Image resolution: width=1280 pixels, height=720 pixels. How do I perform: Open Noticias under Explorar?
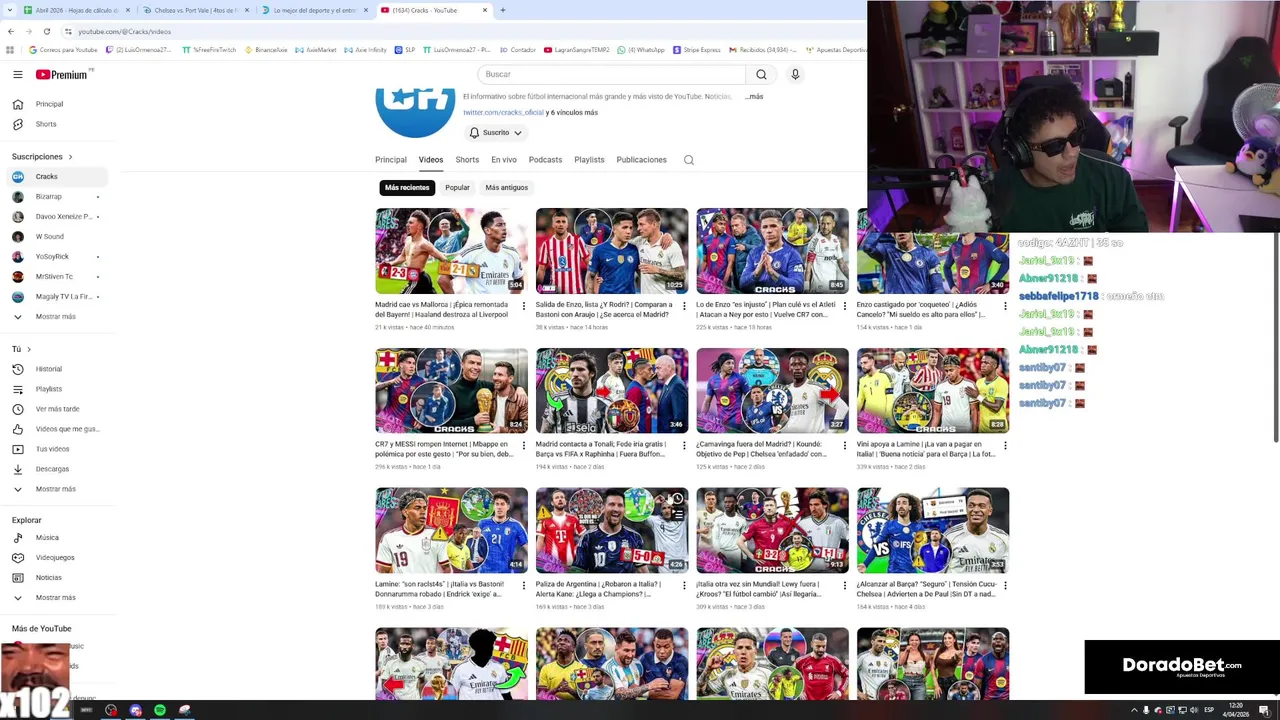coord(49,577)
